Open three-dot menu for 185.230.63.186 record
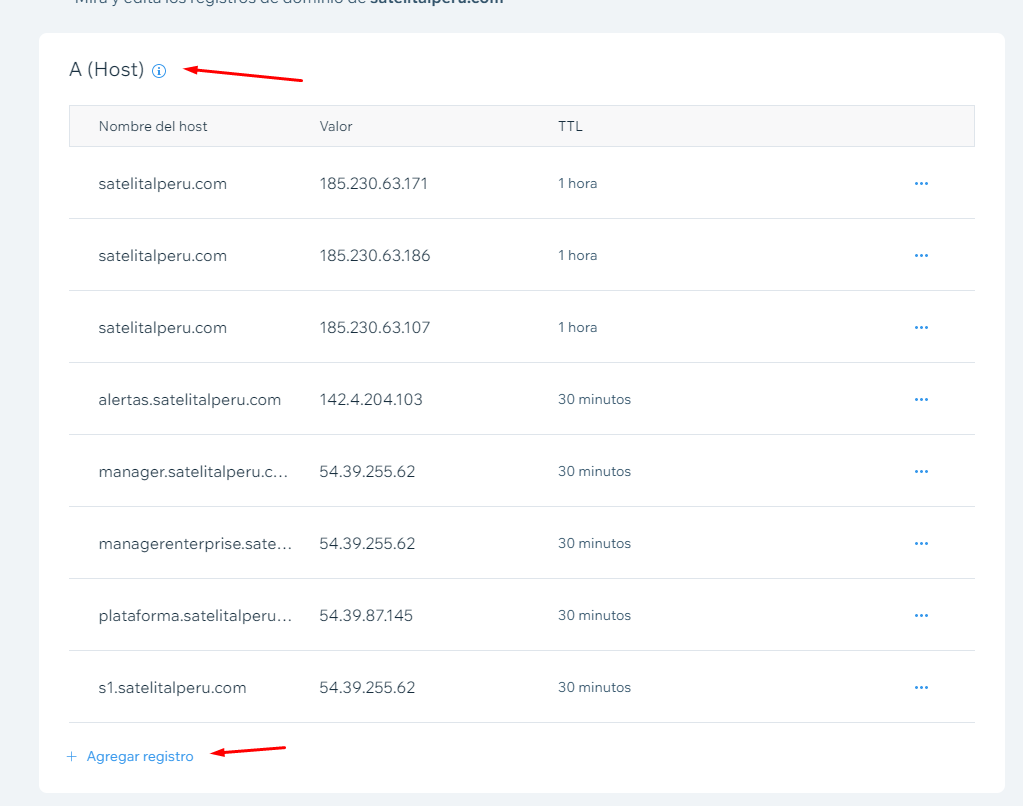 921,256
